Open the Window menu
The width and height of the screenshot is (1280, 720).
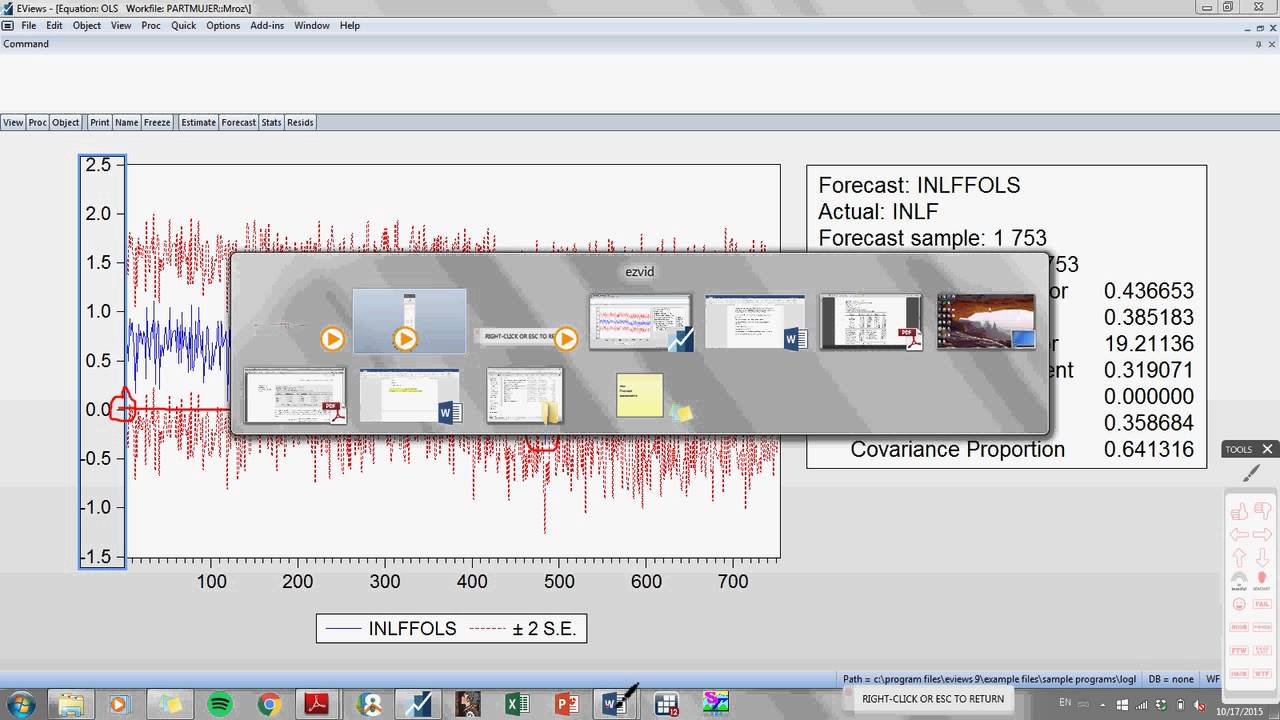(312, 26)
